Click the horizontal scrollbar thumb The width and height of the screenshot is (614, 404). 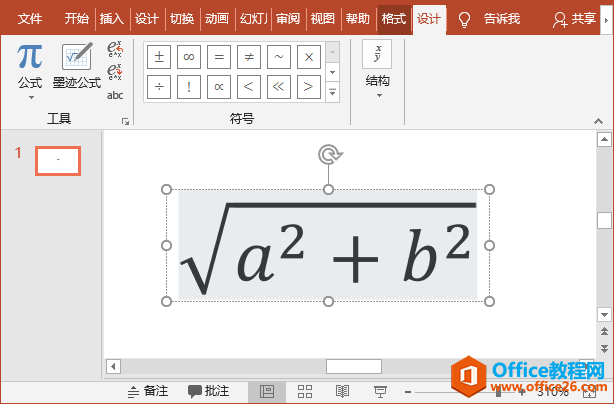click(x=354, y=366)
